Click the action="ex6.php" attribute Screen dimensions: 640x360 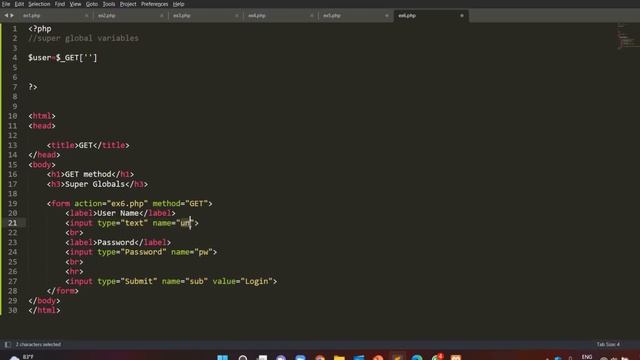111,203
